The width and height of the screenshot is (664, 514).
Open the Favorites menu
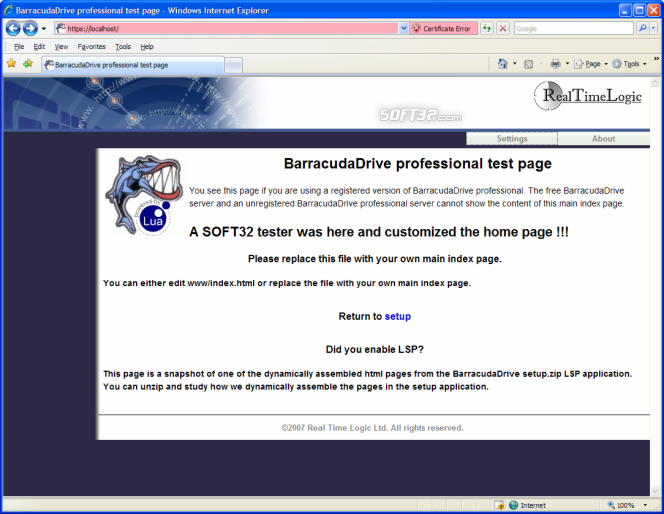(x=91, y=47)
